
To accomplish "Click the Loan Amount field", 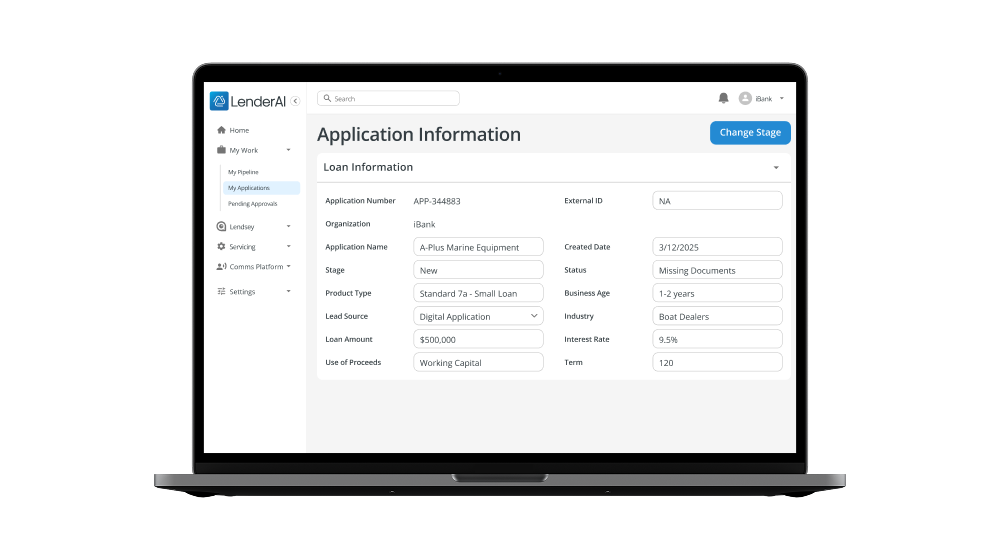I will [x=478, y=339].
